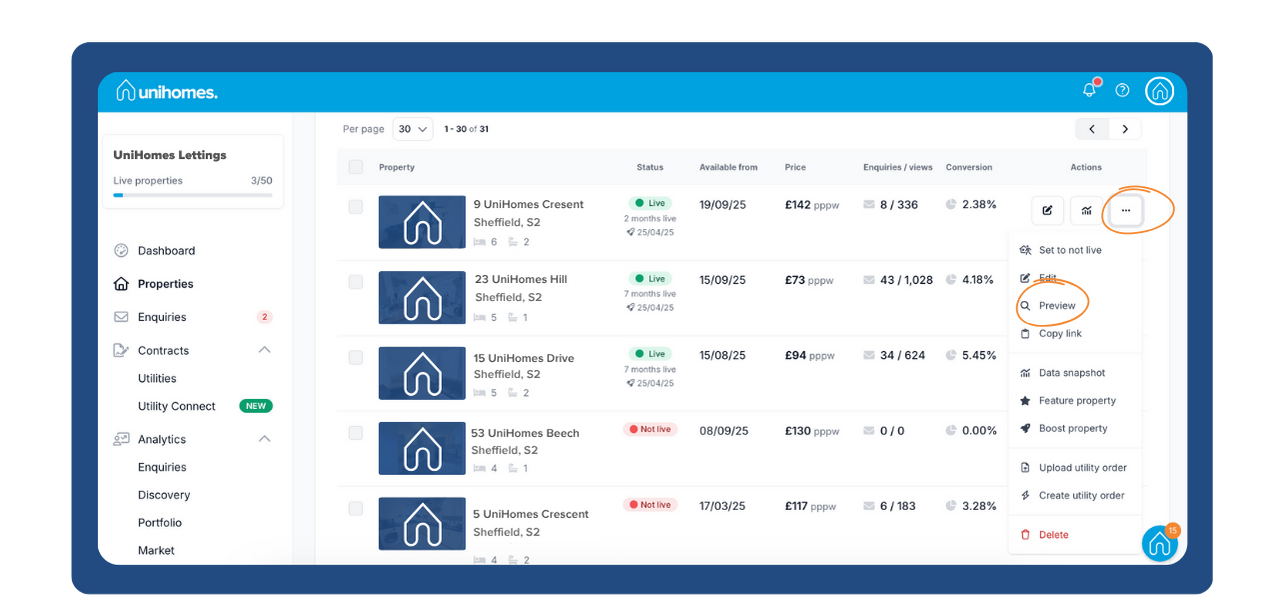This screenshot has width=1266, height=613.
Task: Tick checkbox for 53 UniHomes Beech
Action: tap(355, 433)
